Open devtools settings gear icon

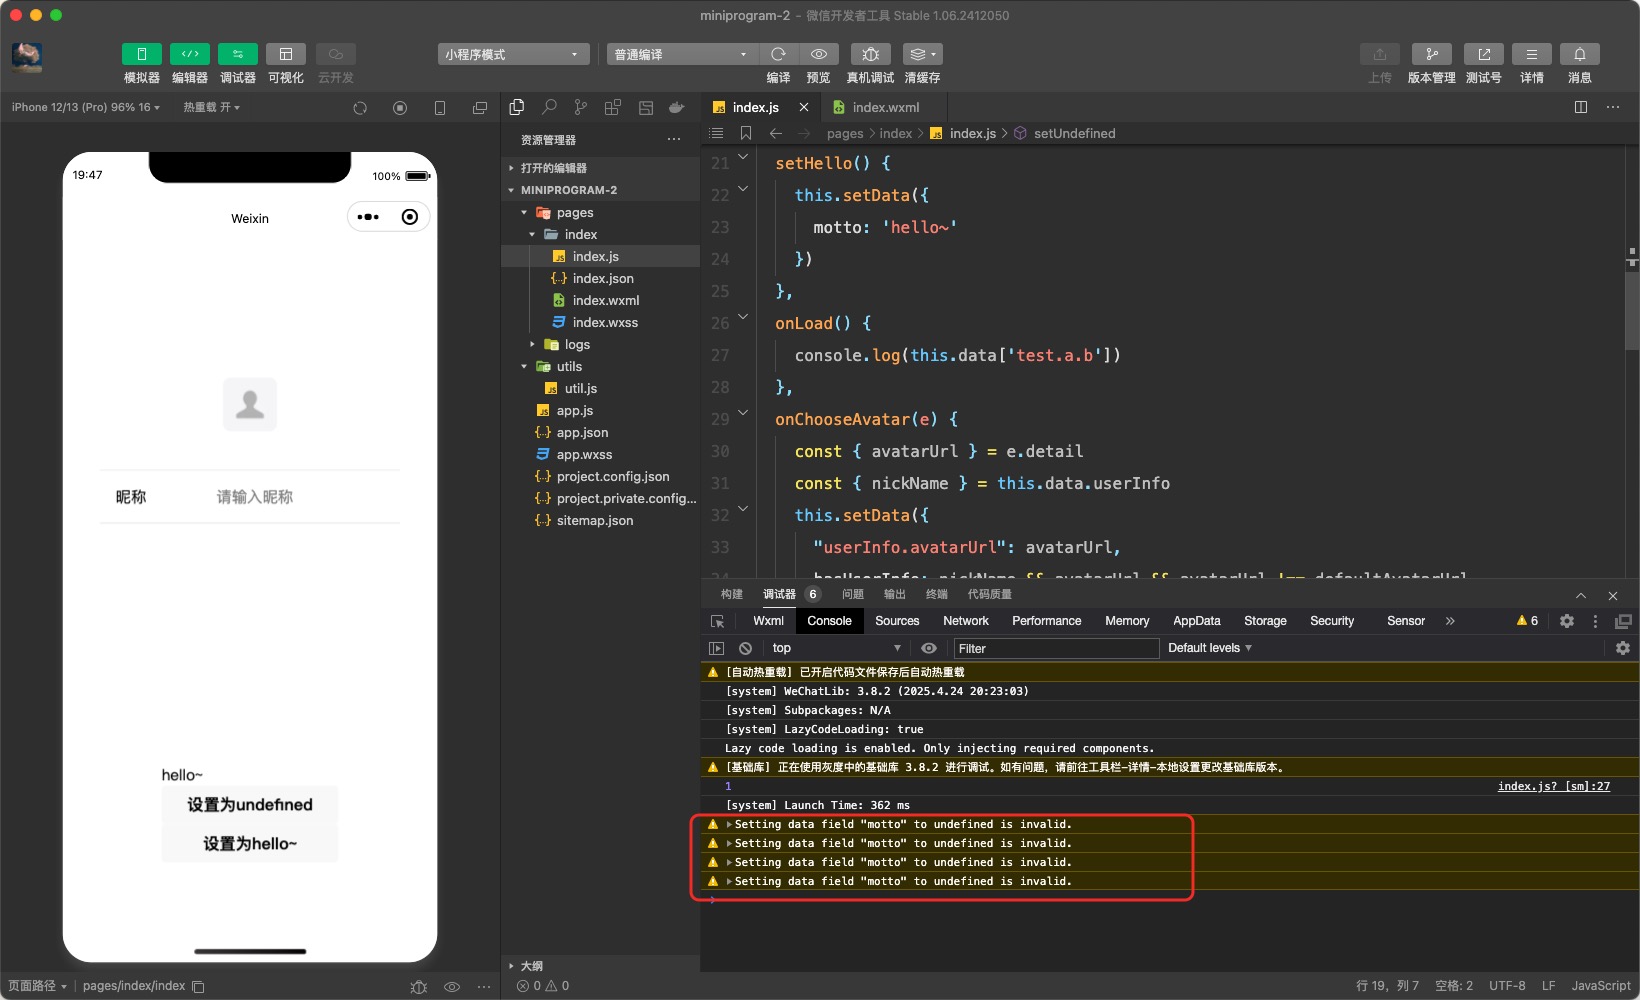(x=1567, y=621)
